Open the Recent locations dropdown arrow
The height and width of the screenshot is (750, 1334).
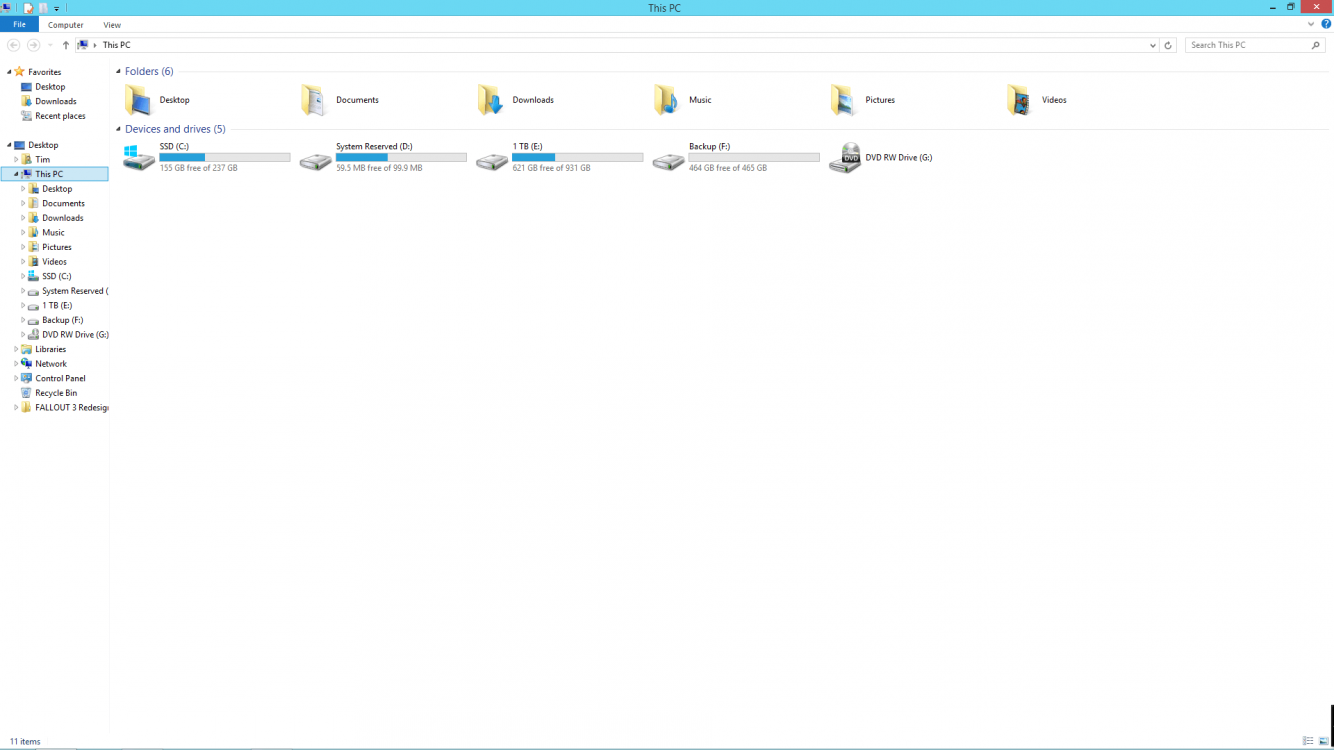tap(50, 45)
